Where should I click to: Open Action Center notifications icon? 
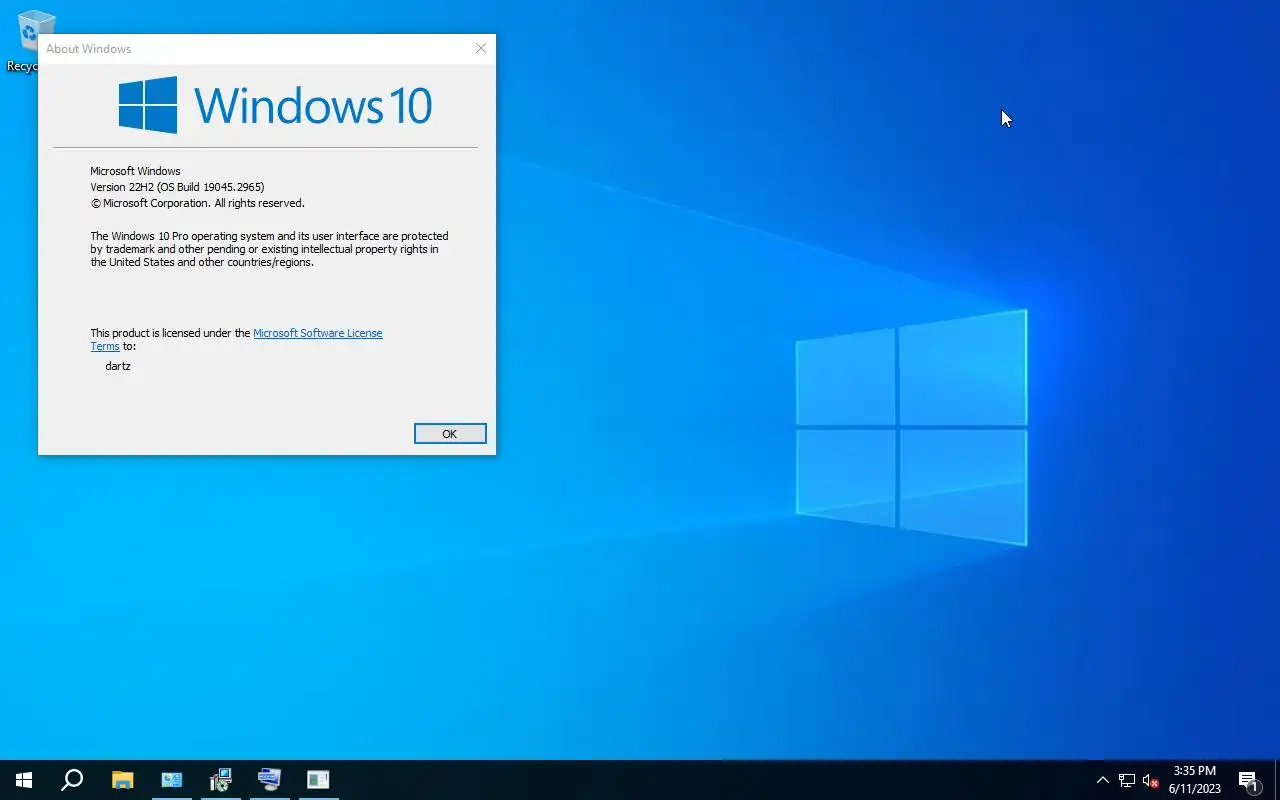pos(1248,780)
